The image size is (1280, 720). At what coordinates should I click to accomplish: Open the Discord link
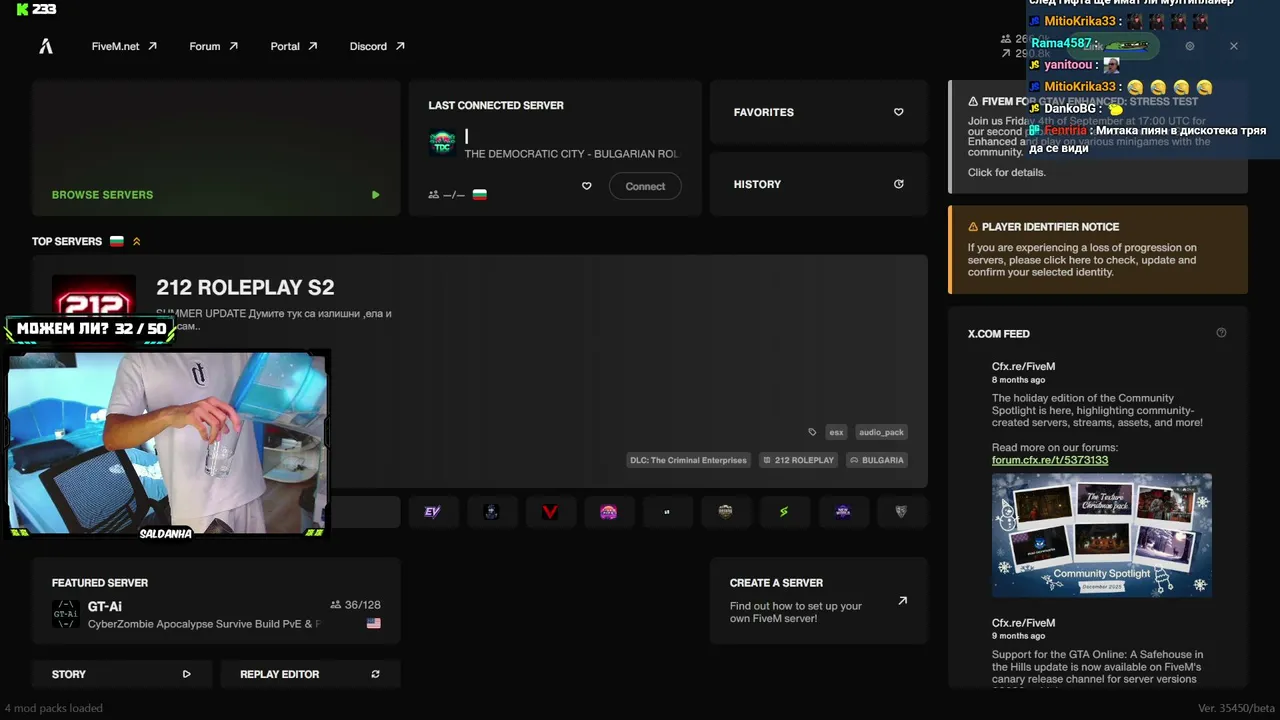pos(377,46)
